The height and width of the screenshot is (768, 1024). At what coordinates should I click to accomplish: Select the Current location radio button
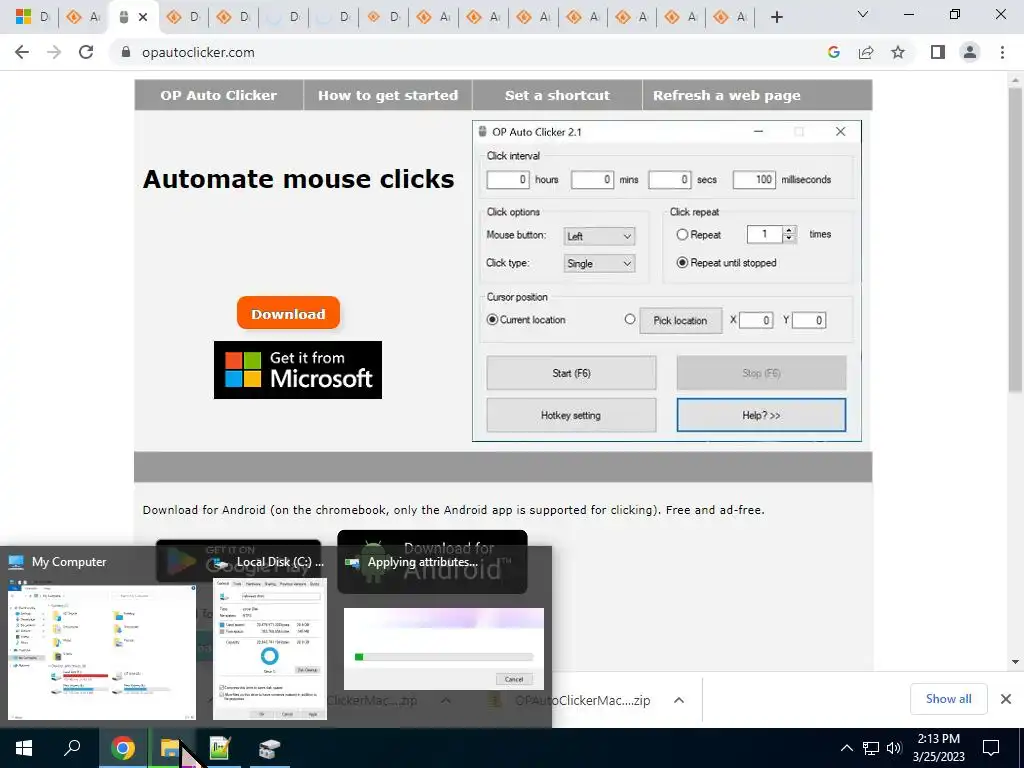(x=492, y=319)
